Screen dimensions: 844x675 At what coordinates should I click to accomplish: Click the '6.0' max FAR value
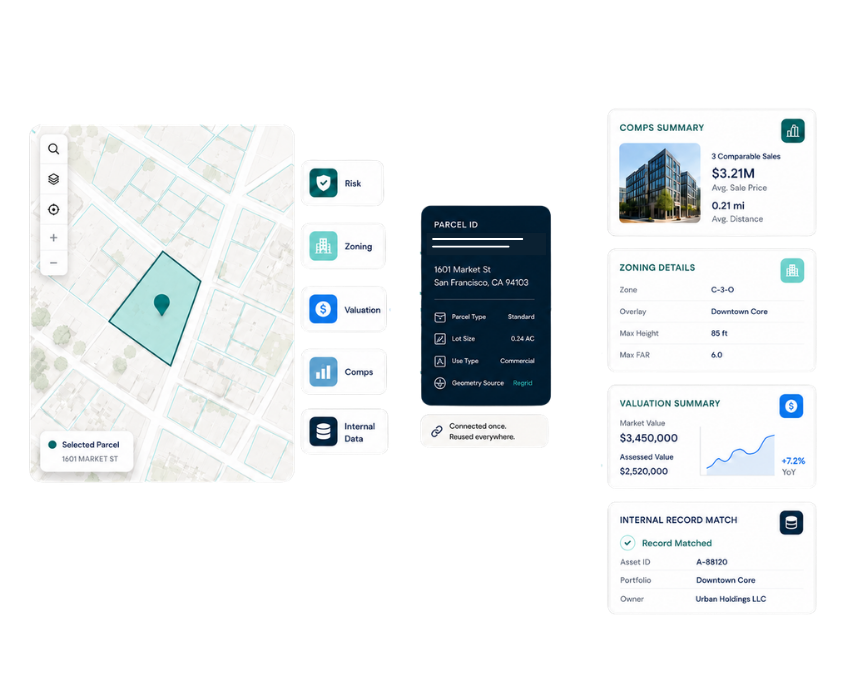[x=716, y=355]
